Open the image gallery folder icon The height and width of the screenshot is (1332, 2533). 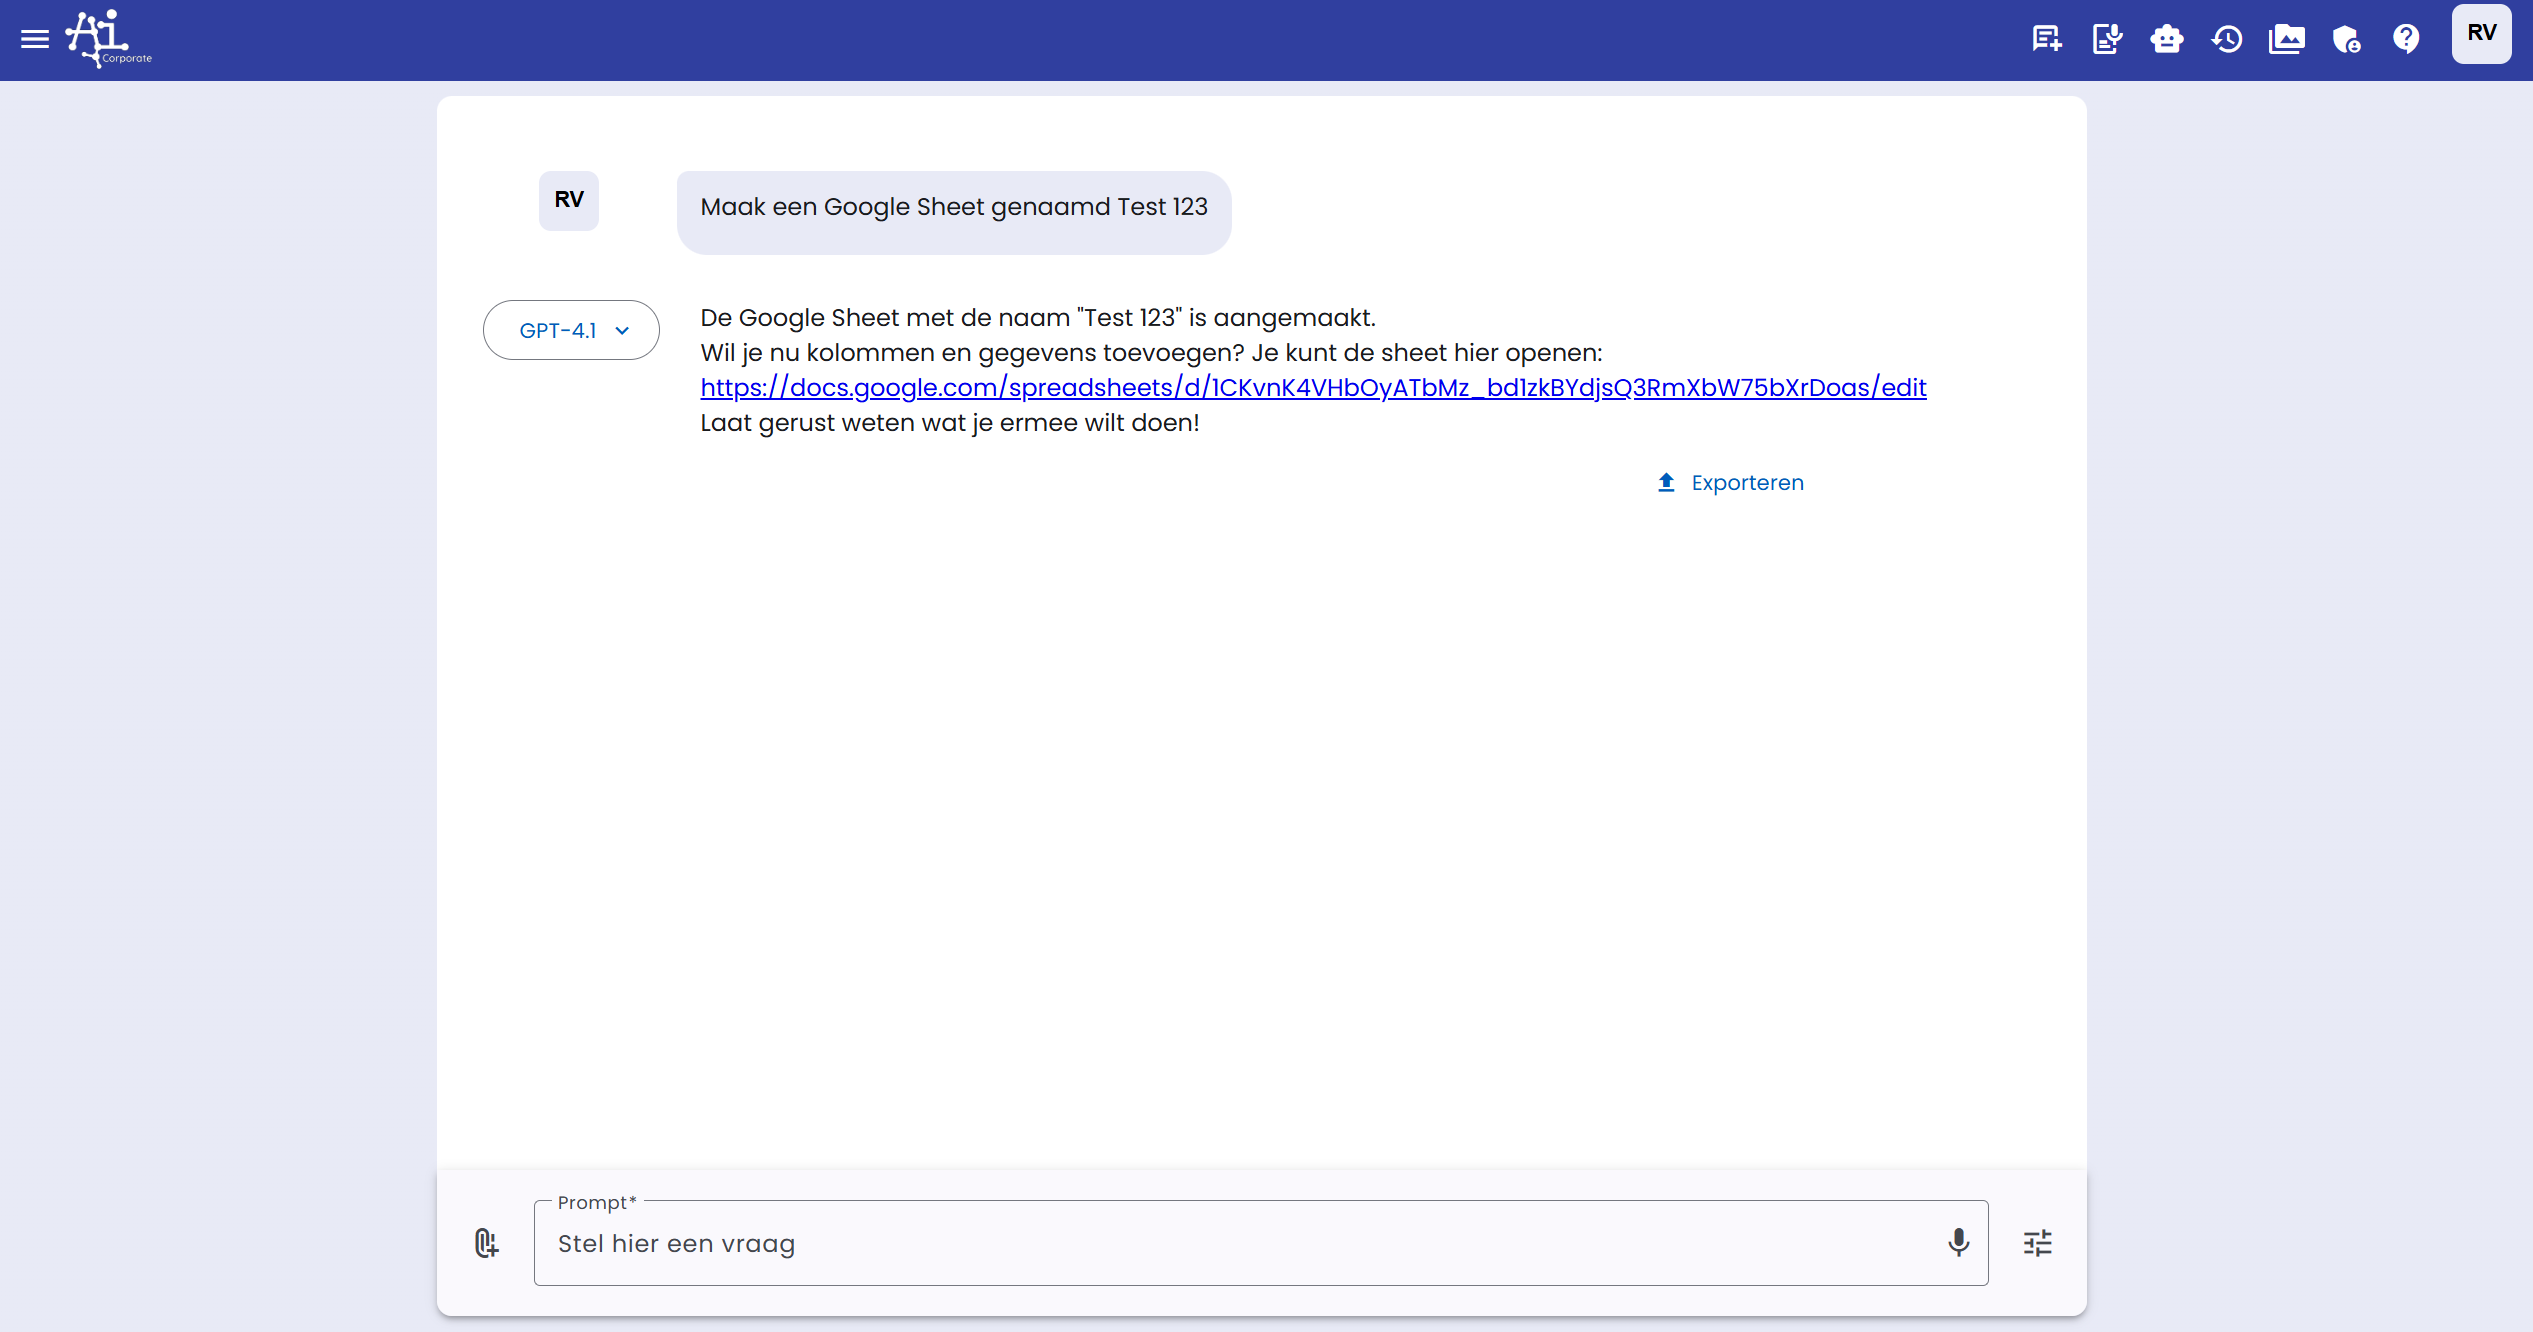coord(2286,39)
